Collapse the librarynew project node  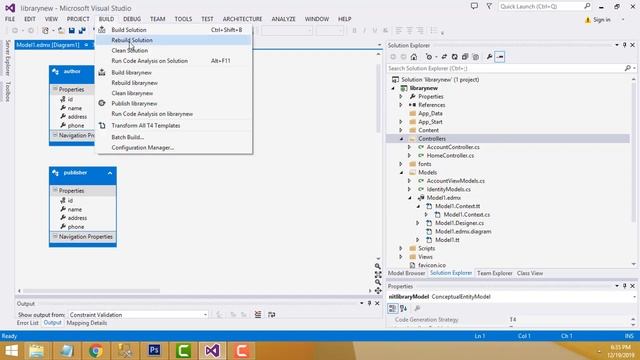point(393,88)
